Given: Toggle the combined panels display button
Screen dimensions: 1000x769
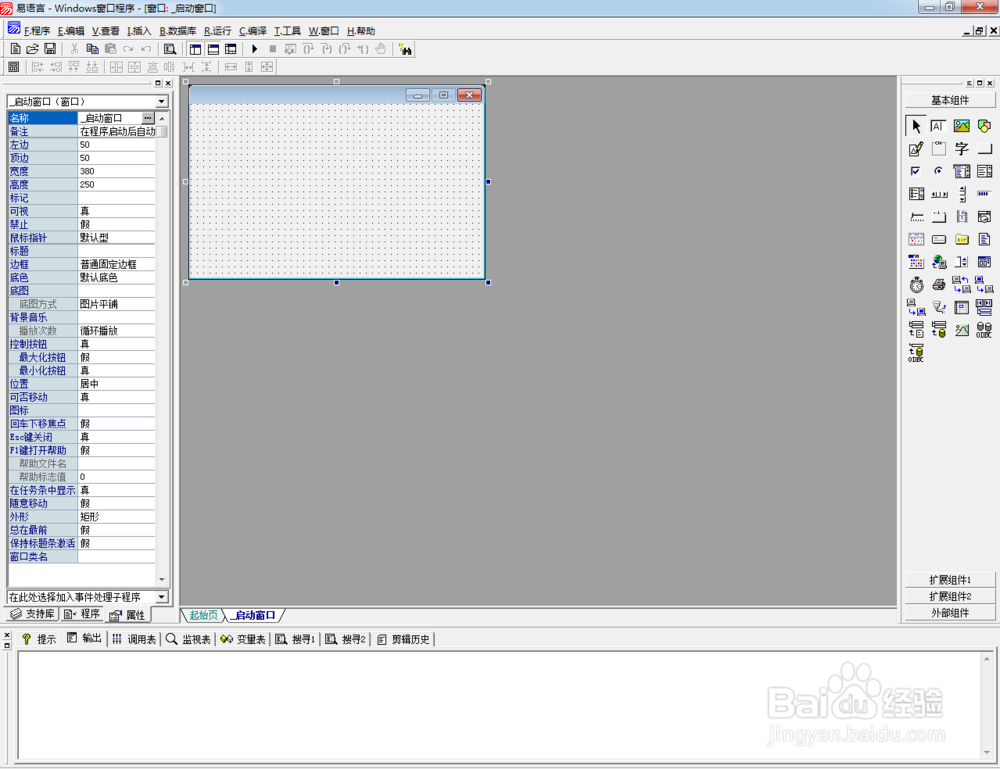Looking at the screenshot, I should tap(231, 49).
